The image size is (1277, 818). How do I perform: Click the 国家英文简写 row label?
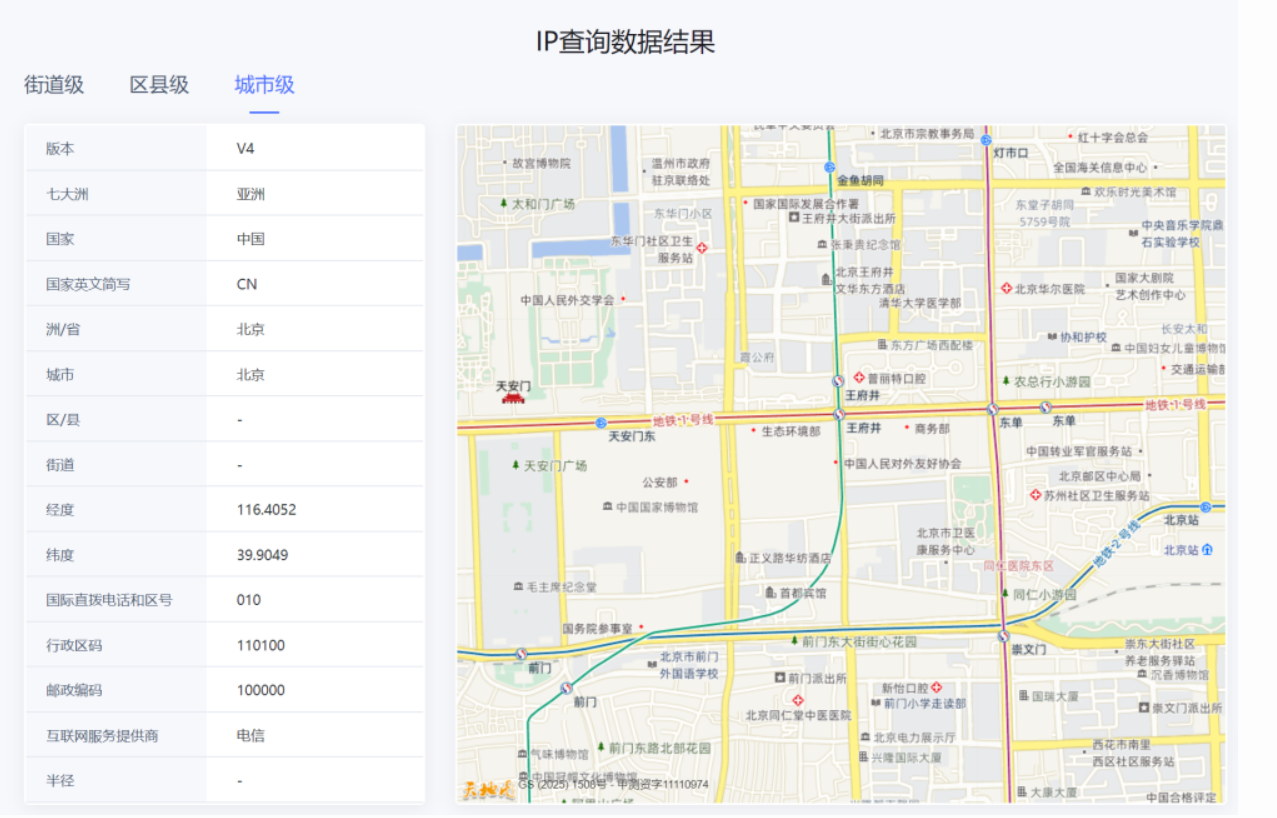coord(88,284)
